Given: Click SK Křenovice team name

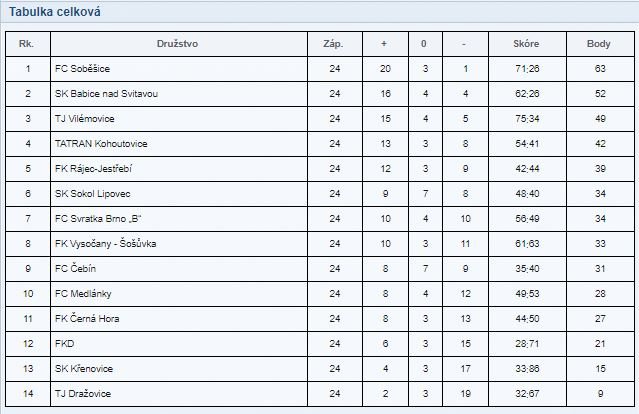Looking at the screenshot, I should (84, 369).
